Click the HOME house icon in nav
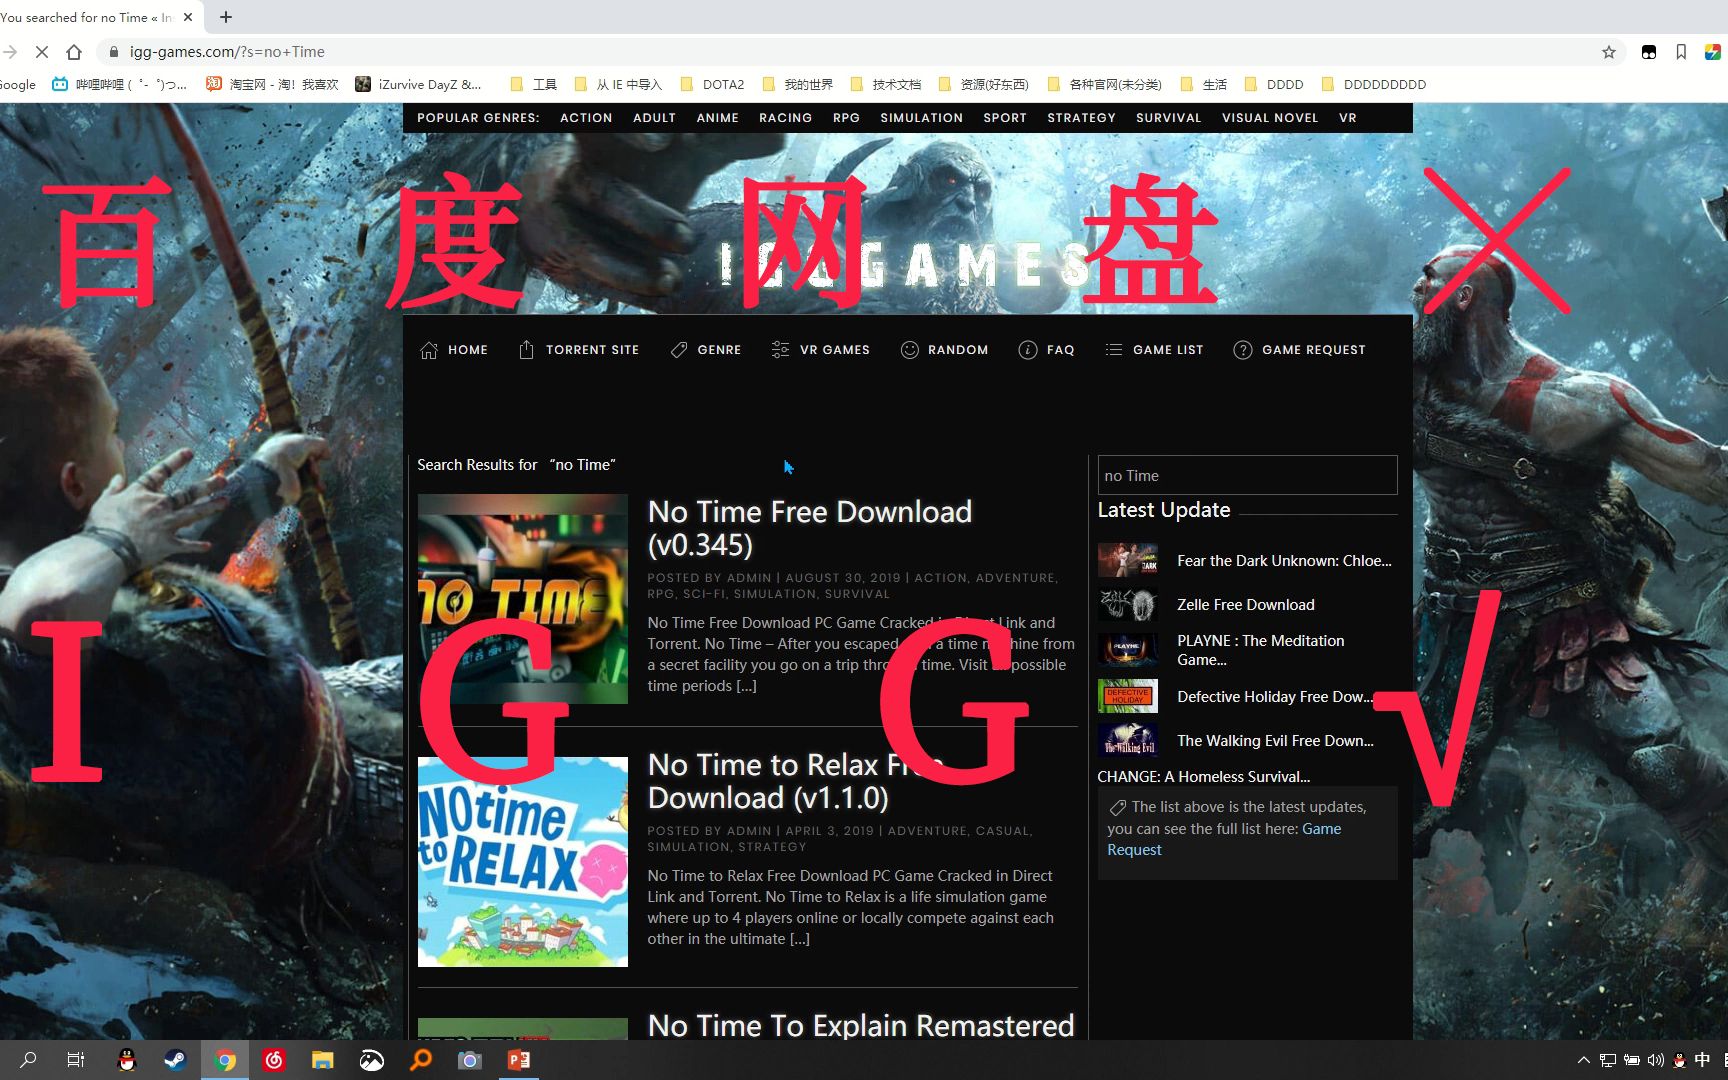1728x1080 pixels. [429, 350]
